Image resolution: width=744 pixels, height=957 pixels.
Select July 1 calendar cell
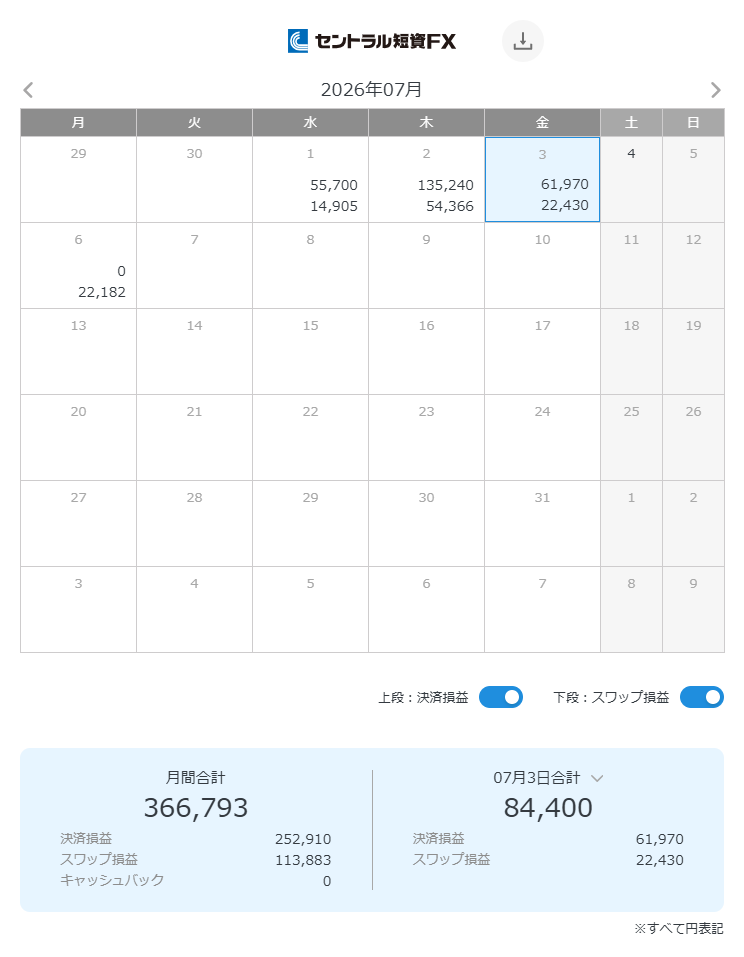[x=310, y=179]
